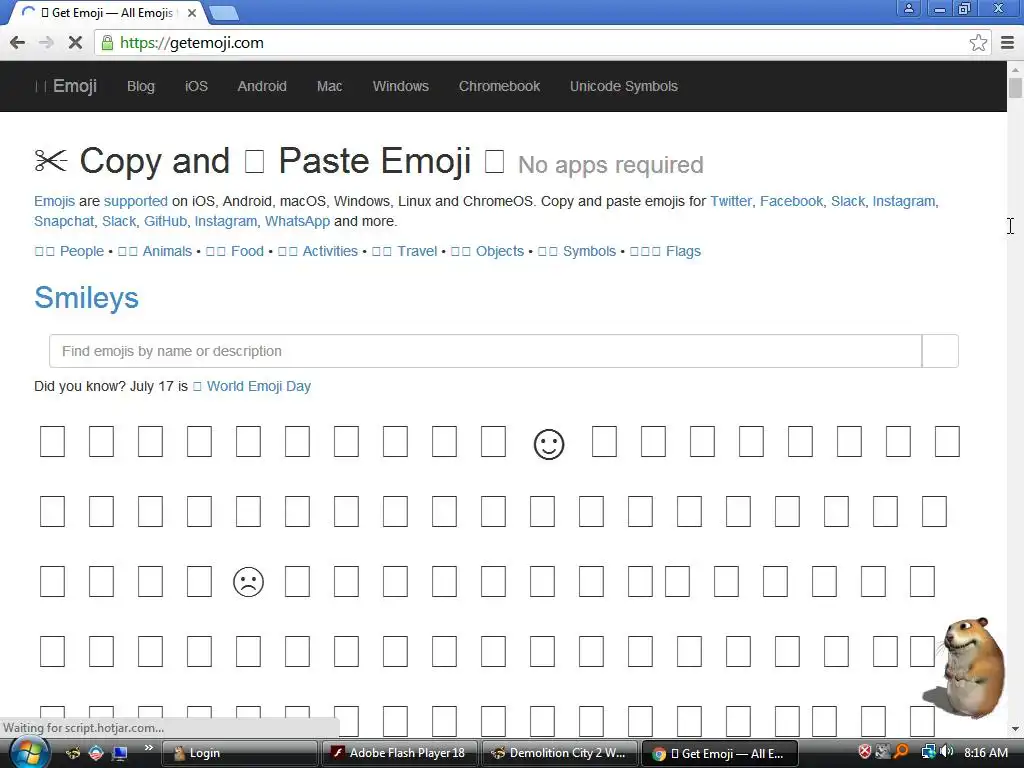The width and height of the screenshot is (1024, 768).
Task: Click the scrollbar down arrow
Action: tap(1015, 729)
